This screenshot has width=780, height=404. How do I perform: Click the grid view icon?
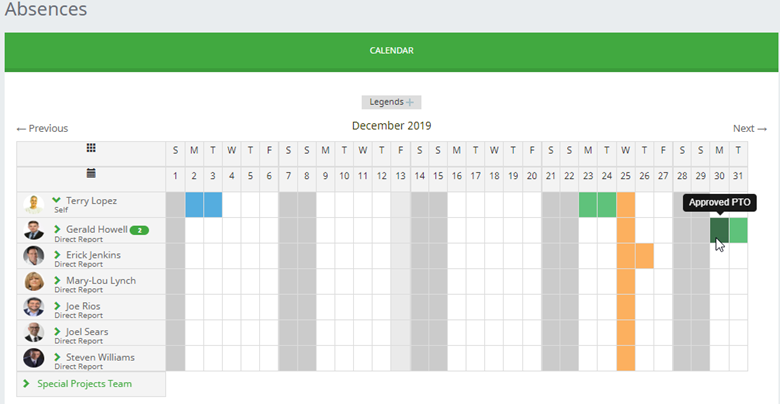91,148
